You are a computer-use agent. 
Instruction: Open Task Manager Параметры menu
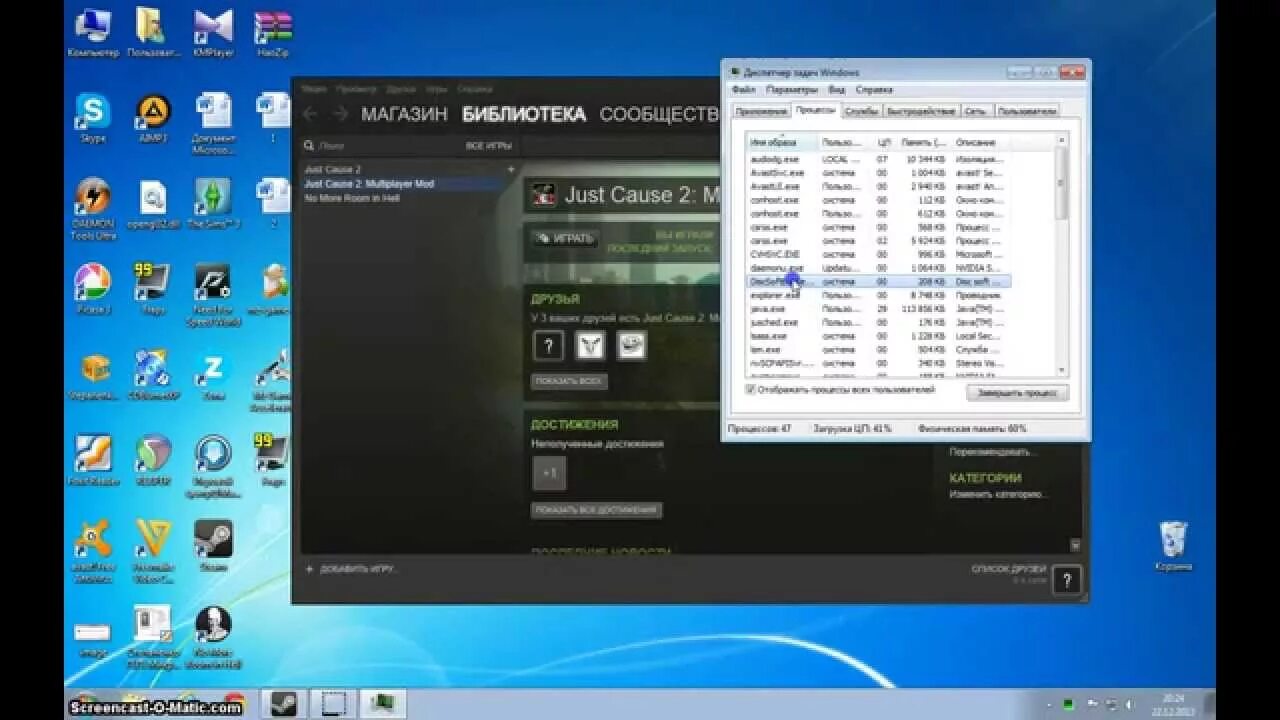click(x=792, y=90)
